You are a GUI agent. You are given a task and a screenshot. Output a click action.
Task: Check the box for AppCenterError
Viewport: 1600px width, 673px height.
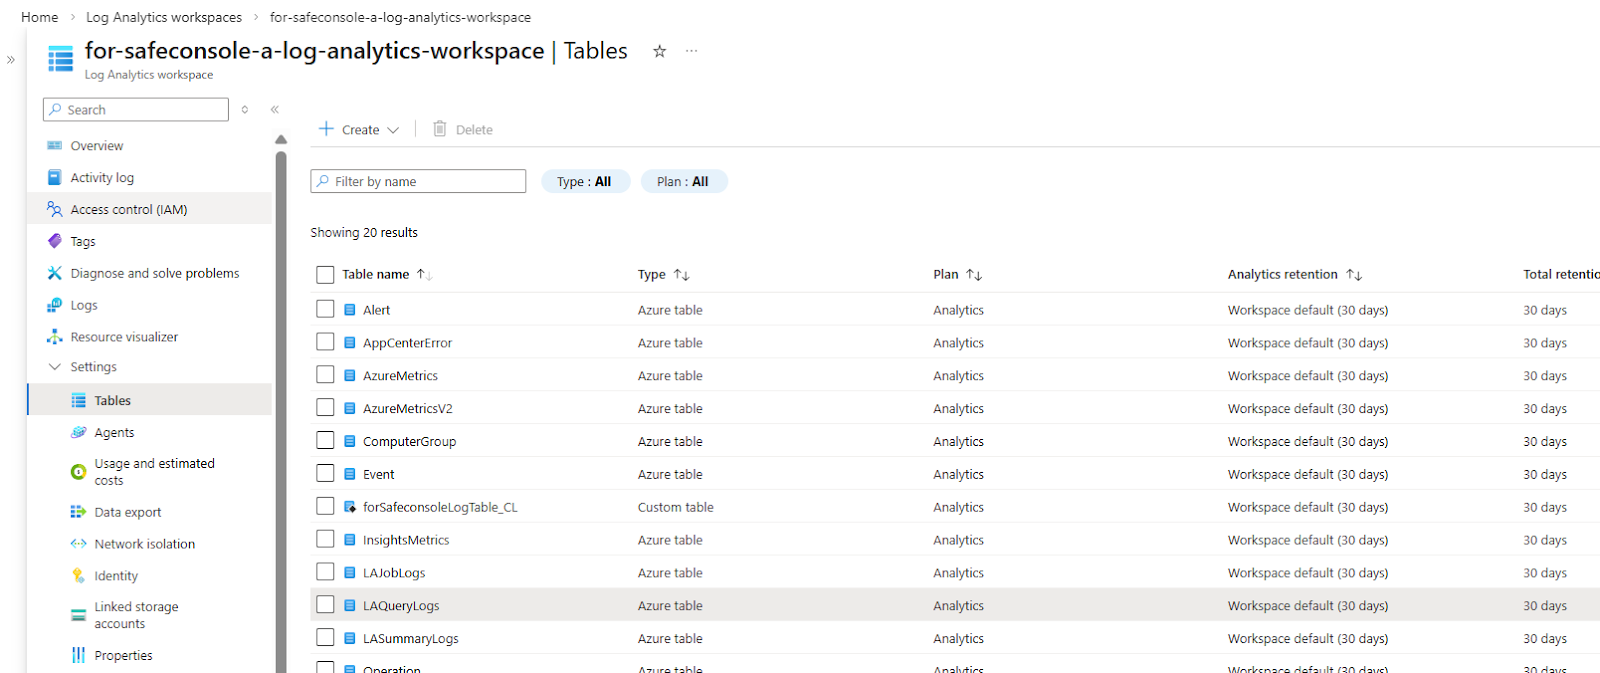(x=325, y=342)
